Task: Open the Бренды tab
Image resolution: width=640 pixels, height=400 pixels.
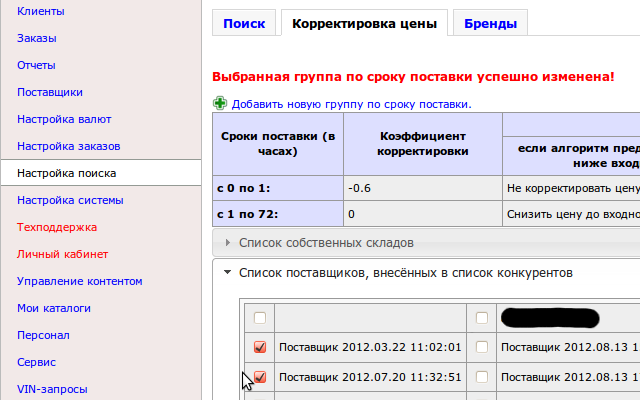Action: click(490, 23)
